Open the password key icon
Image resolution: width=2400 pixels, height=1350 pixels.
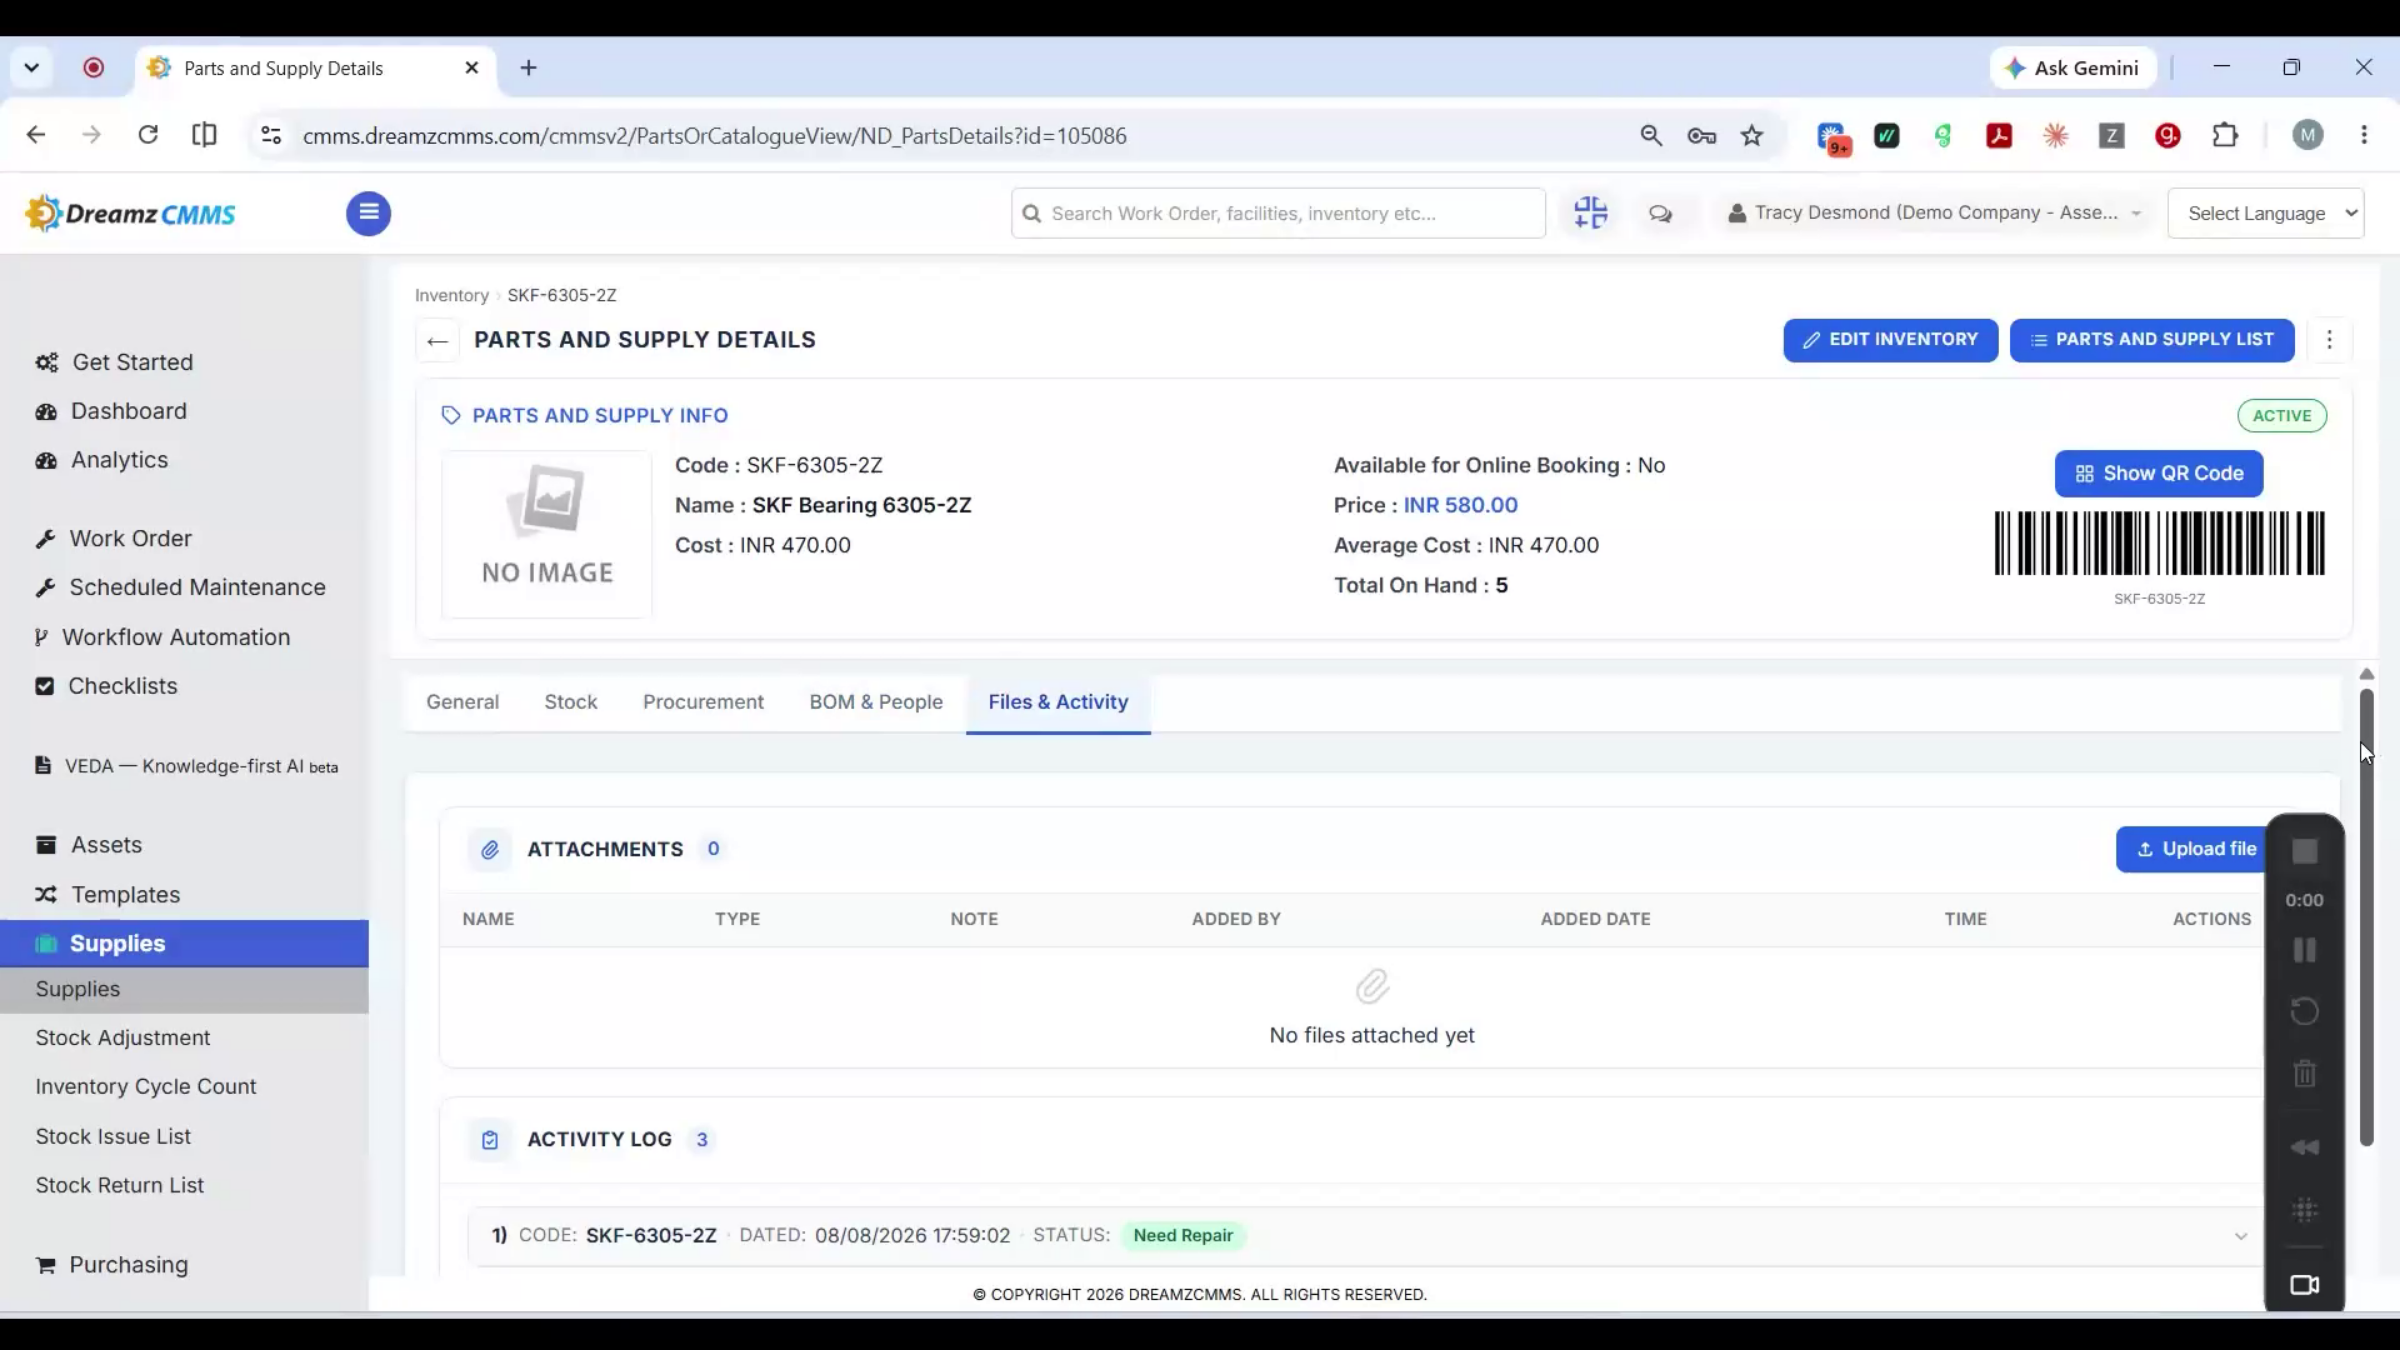click(1702, 136)
